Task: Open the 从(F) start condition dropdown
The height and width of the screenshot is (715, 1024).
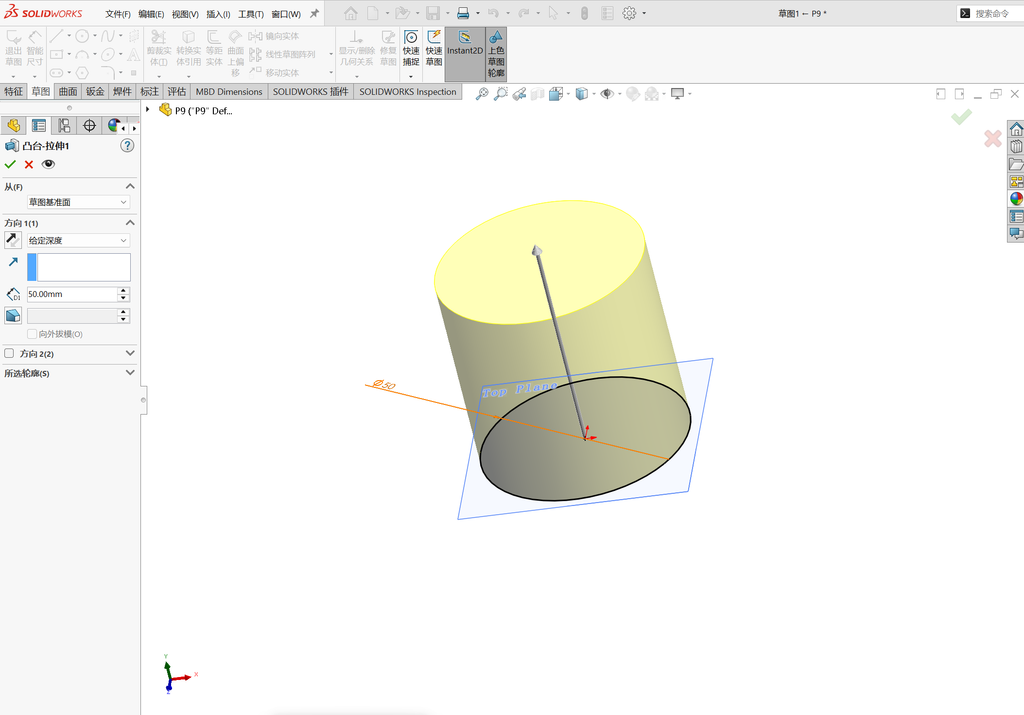Action: [x=78, y=202]
